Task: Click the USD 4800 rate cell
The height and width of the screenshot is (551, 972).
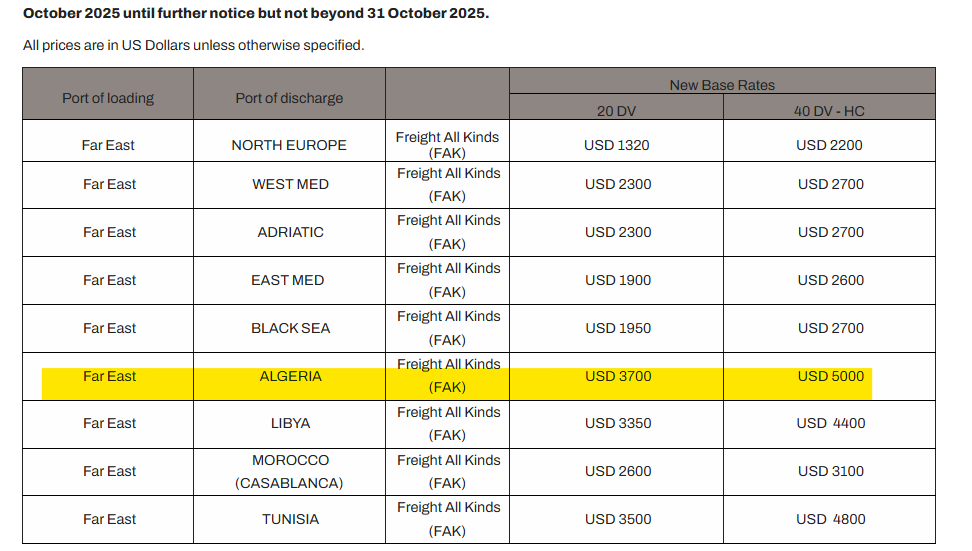Action: (830, 519)
